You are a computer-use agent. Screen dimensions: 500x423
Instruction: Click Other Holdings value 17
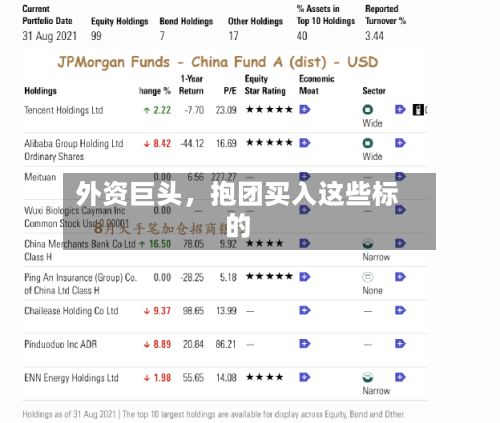[233, 36]
